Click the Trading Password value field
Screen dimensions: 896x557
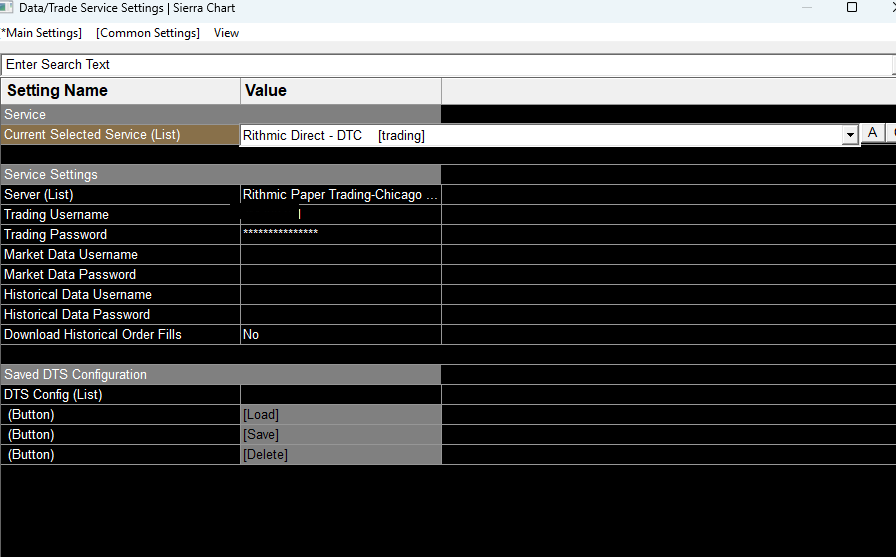tap(341, 235)
